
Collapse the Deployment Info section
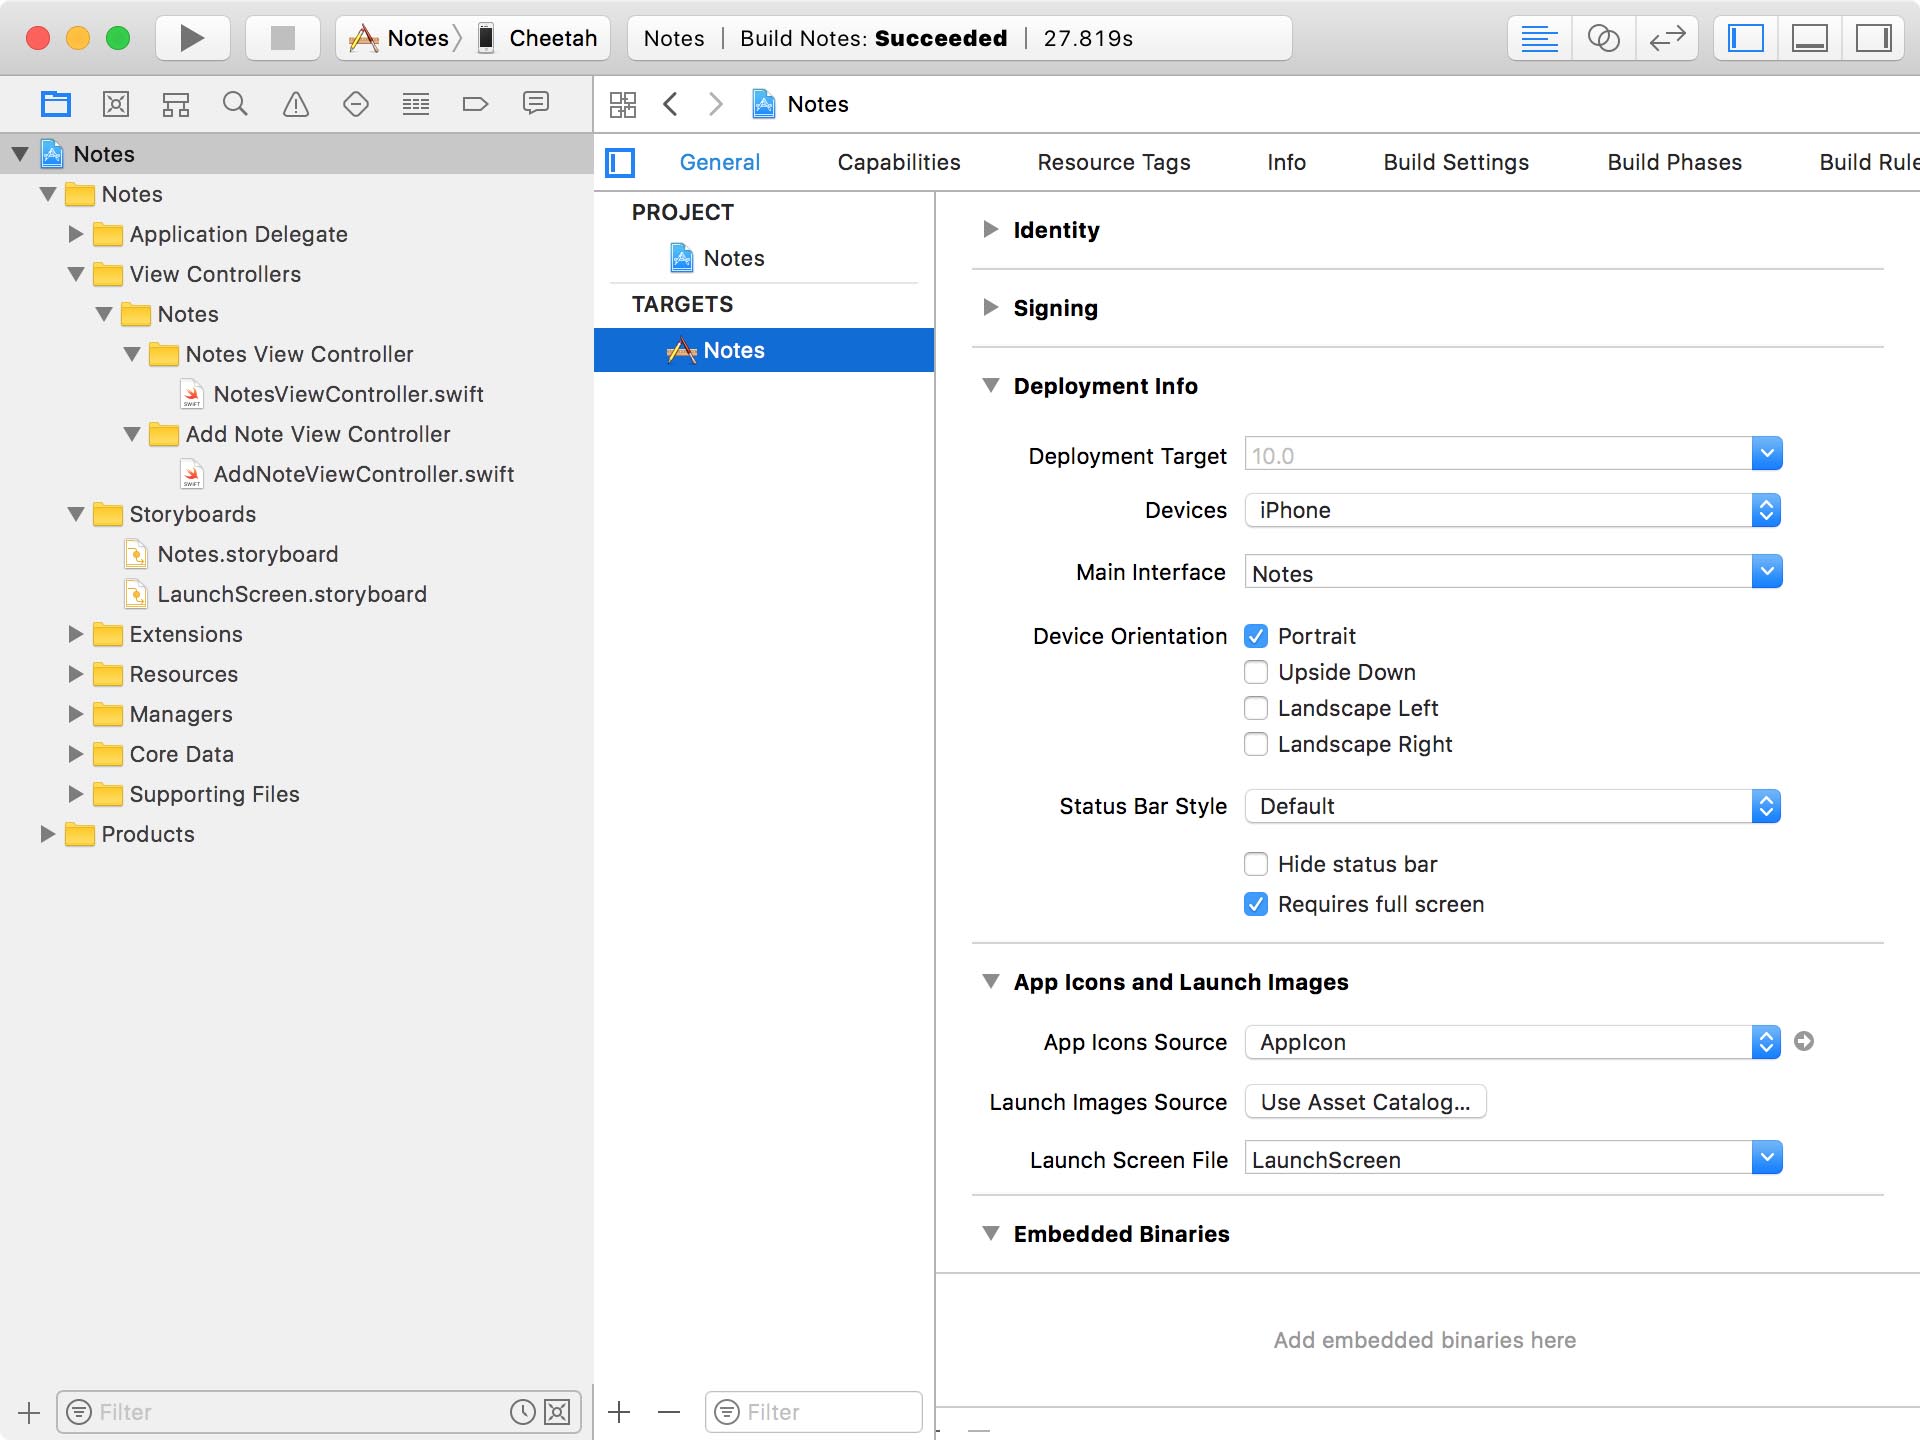[991, 385]
